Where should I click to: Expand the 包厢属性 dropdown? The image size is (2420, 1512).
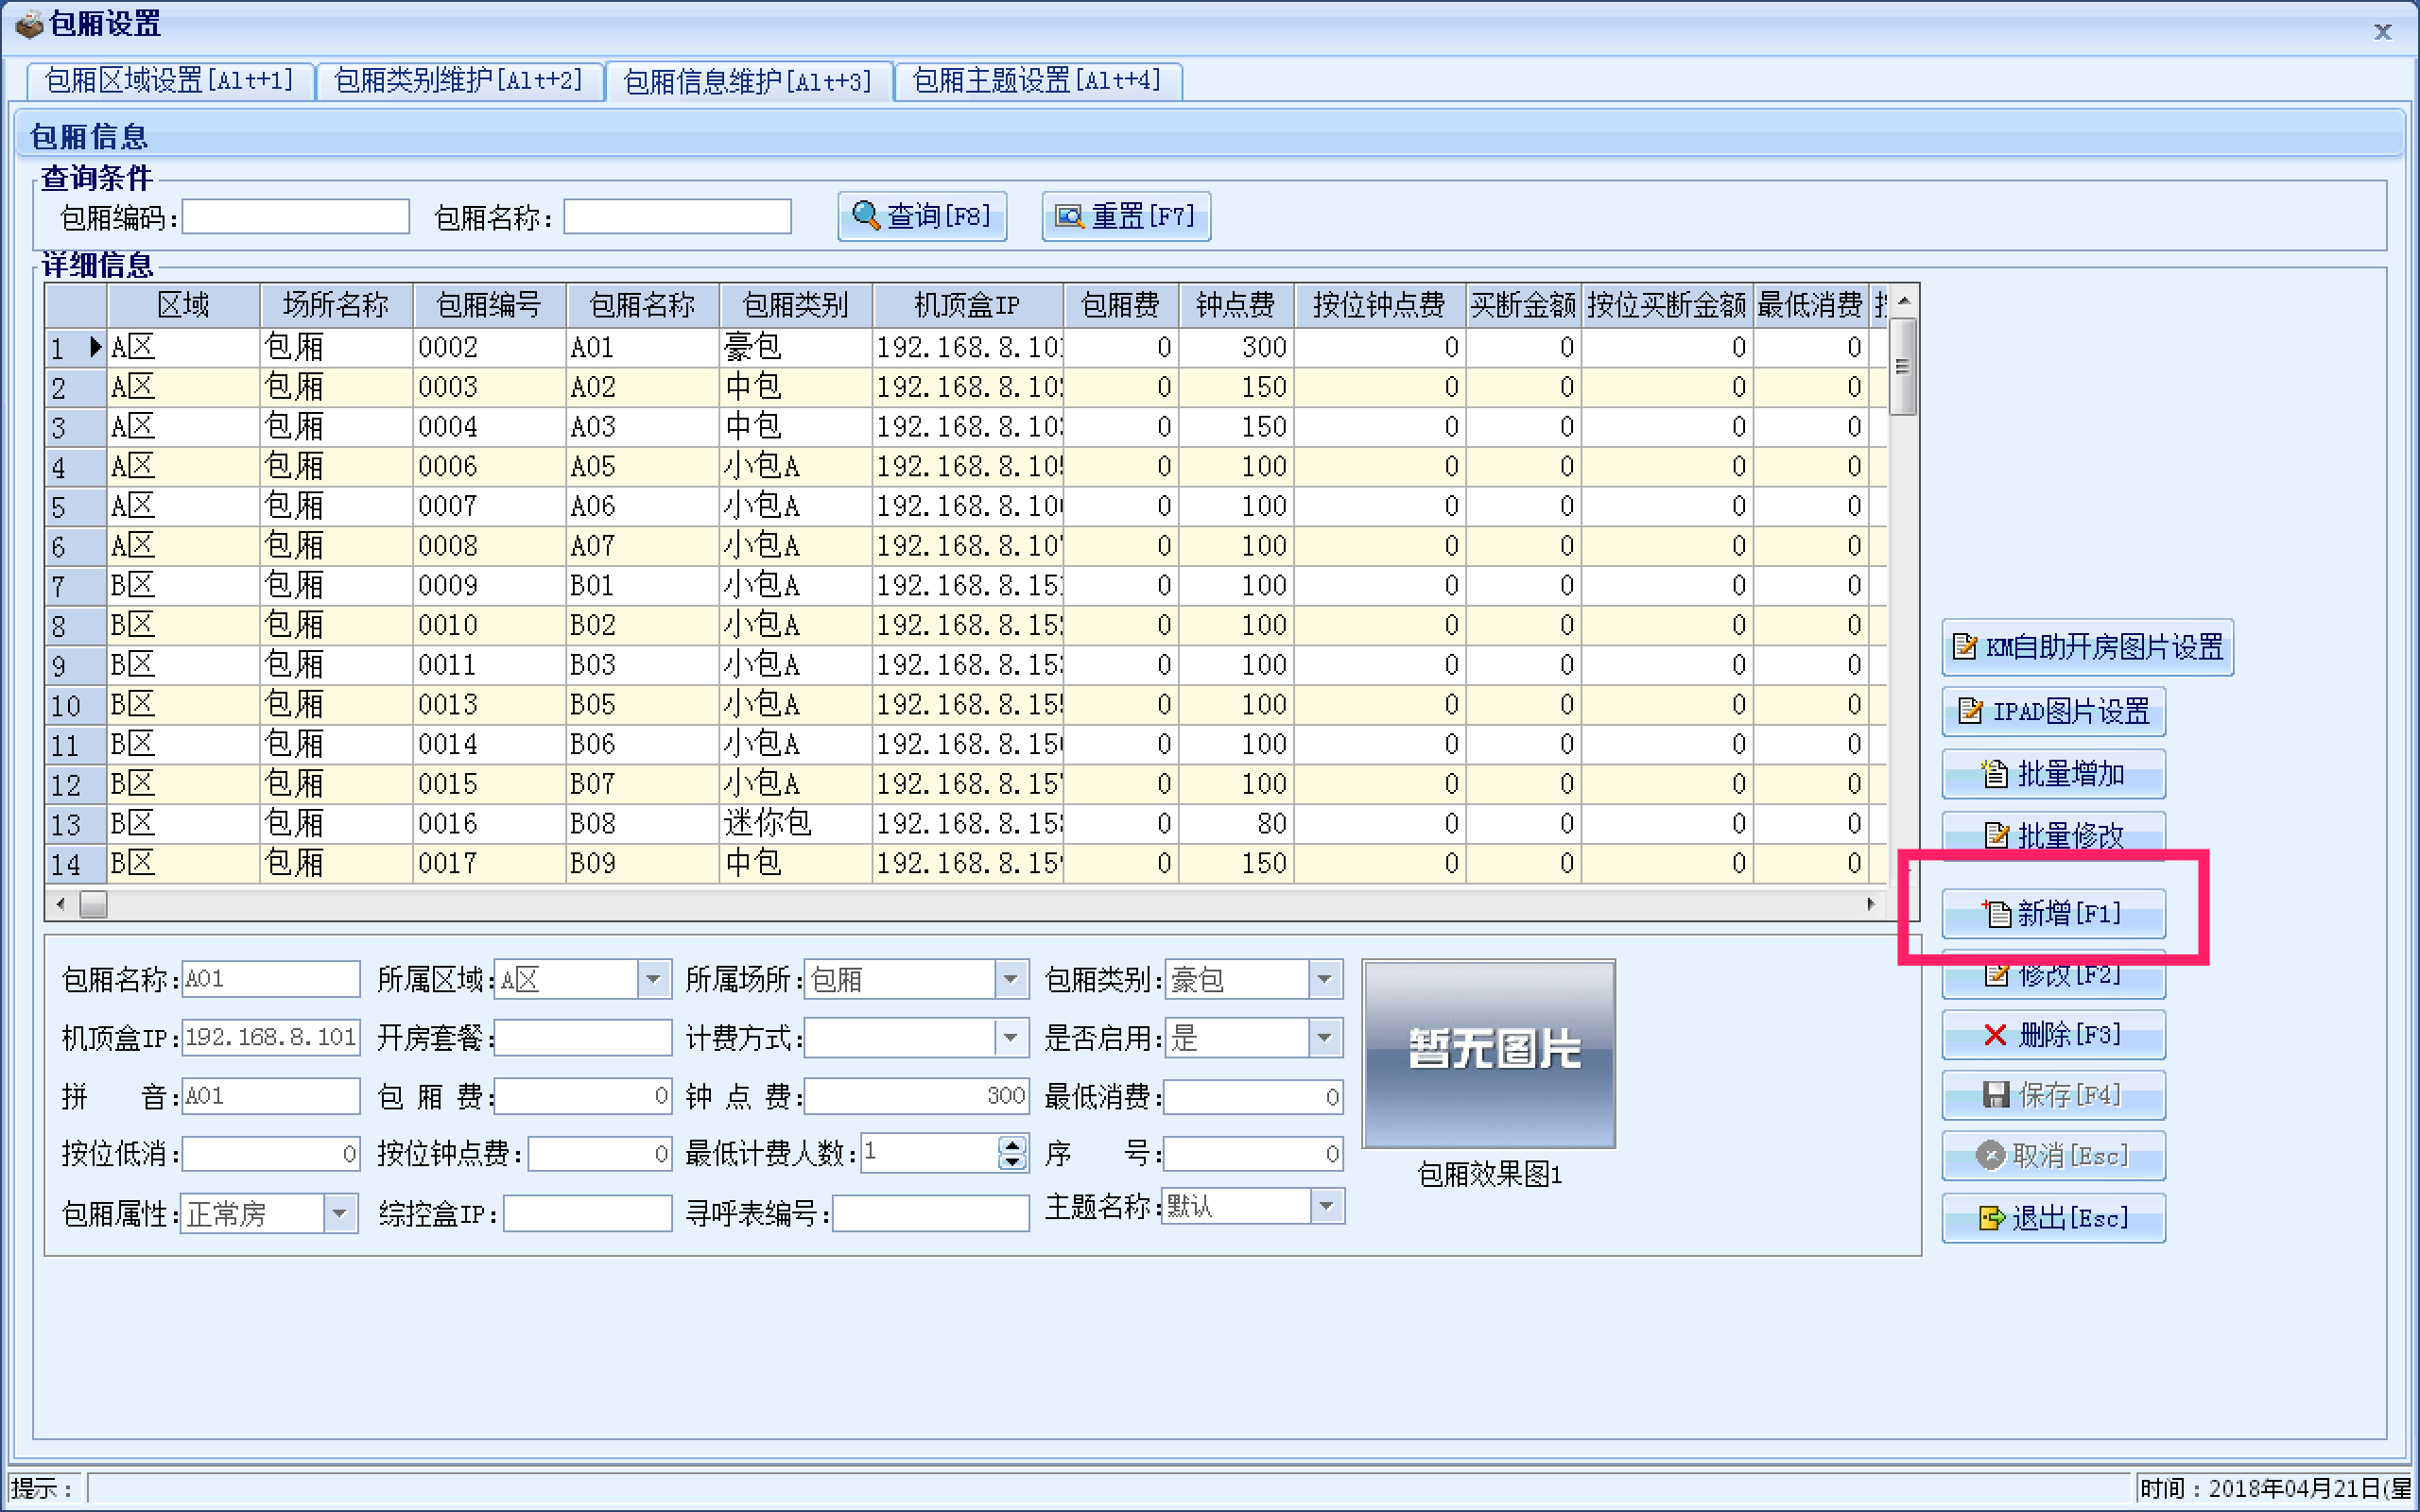click(340, 1214)
